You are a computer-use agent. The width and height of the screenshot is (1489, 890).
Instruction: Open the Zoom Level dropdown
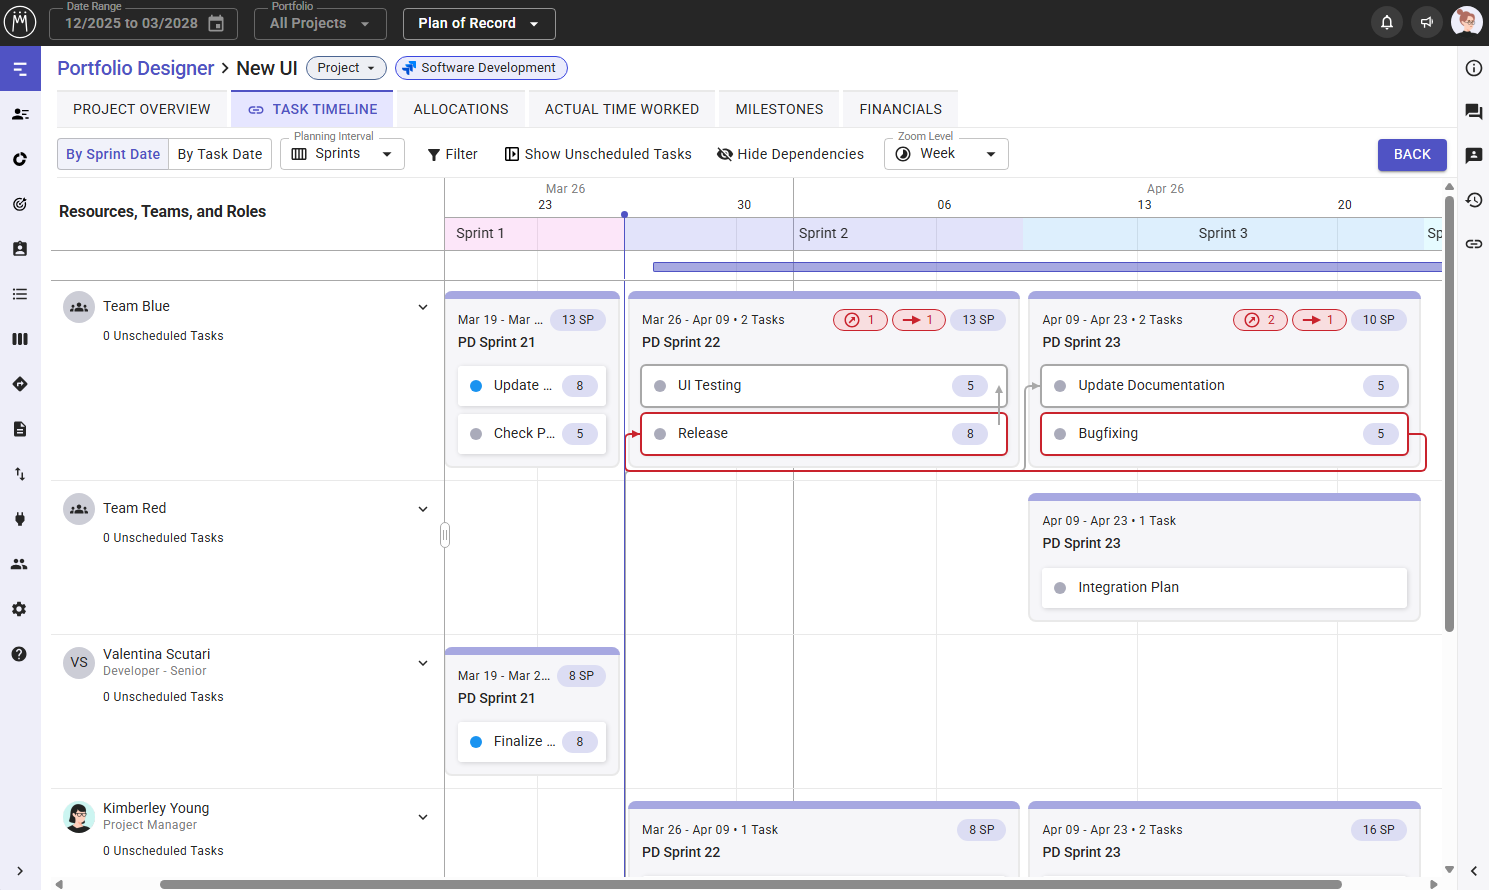coord(945,154)
